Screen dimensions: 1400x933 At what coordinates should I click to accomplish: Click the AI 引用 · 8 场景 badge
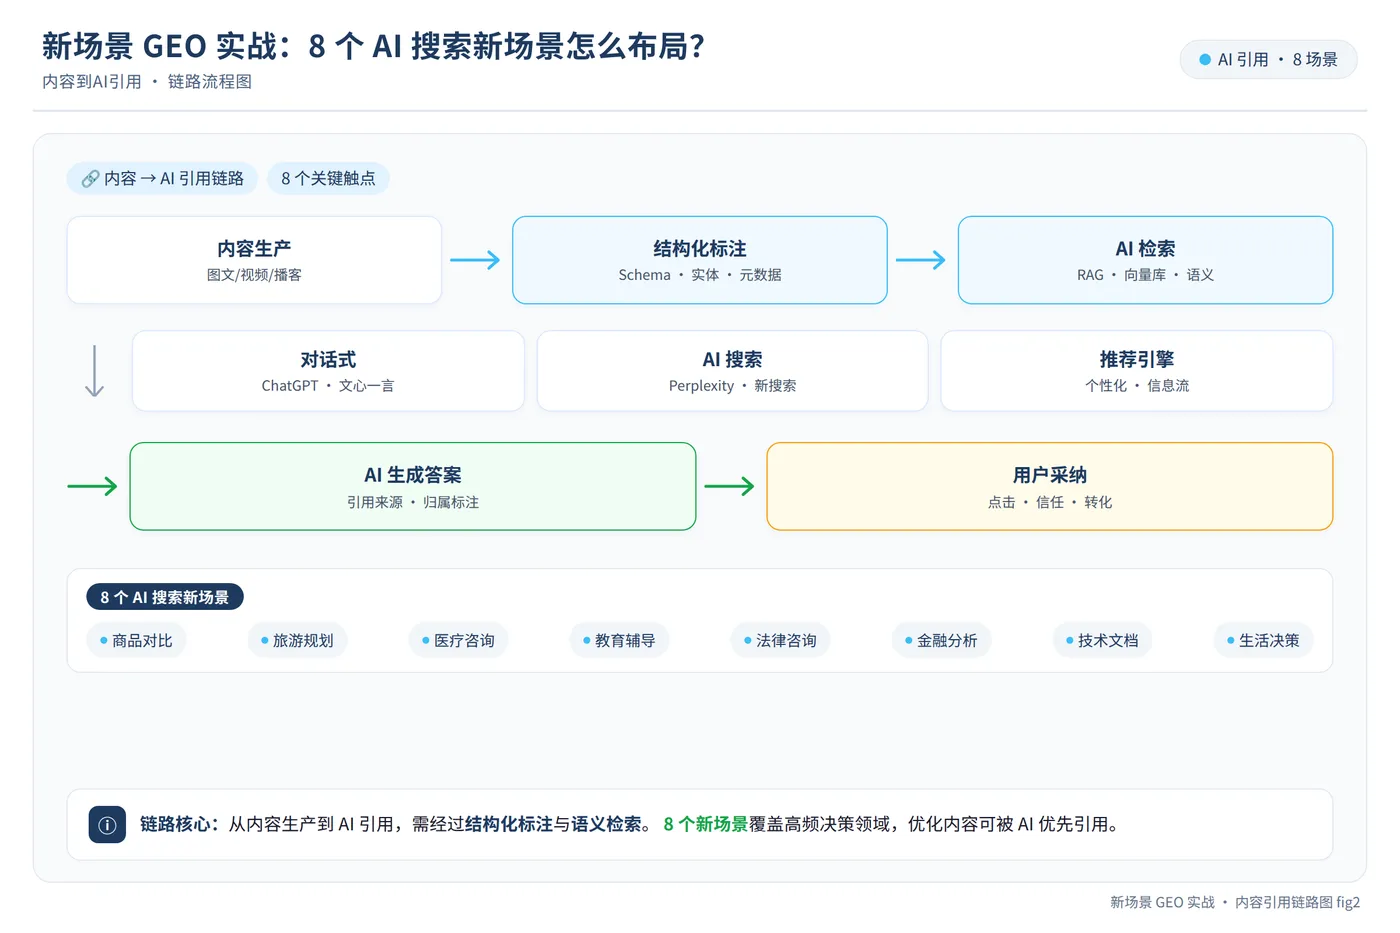tap(1268, 60)
